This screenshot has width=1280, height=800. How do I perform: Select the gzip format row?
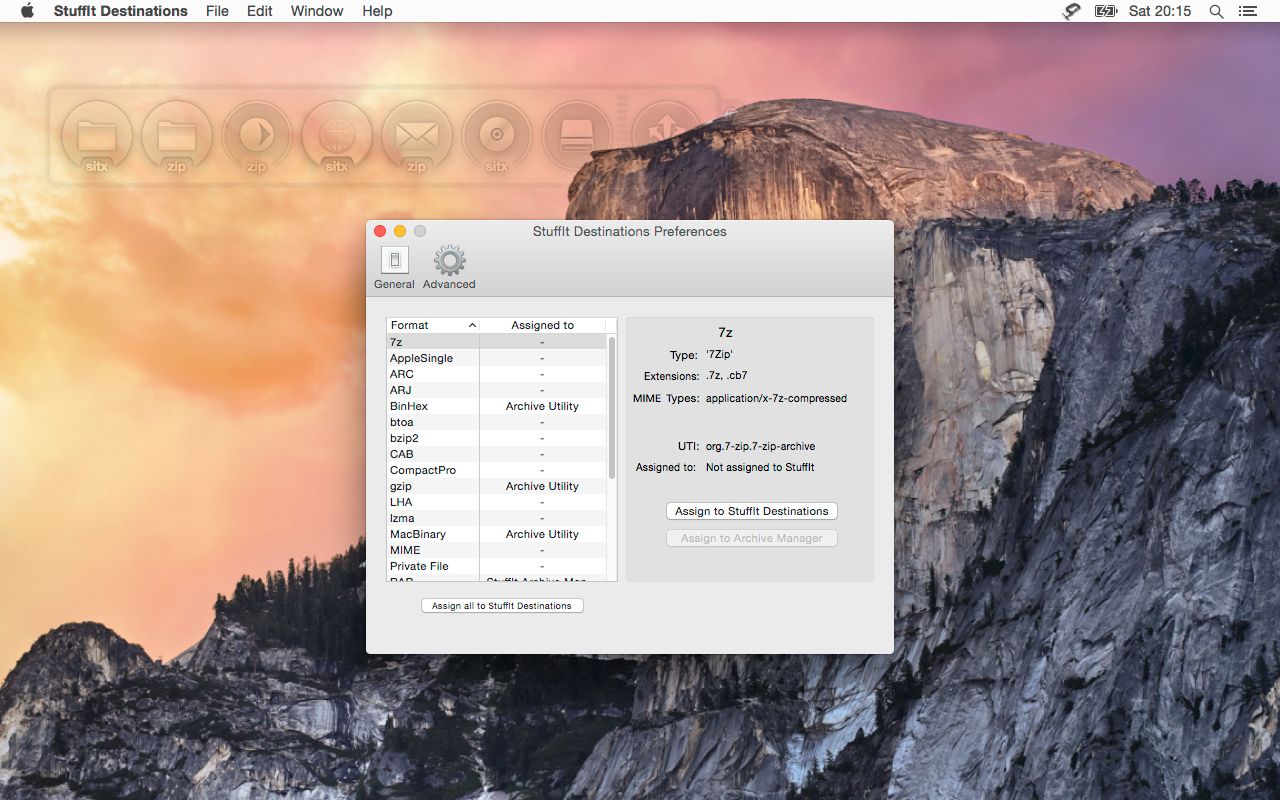[497, 486]
